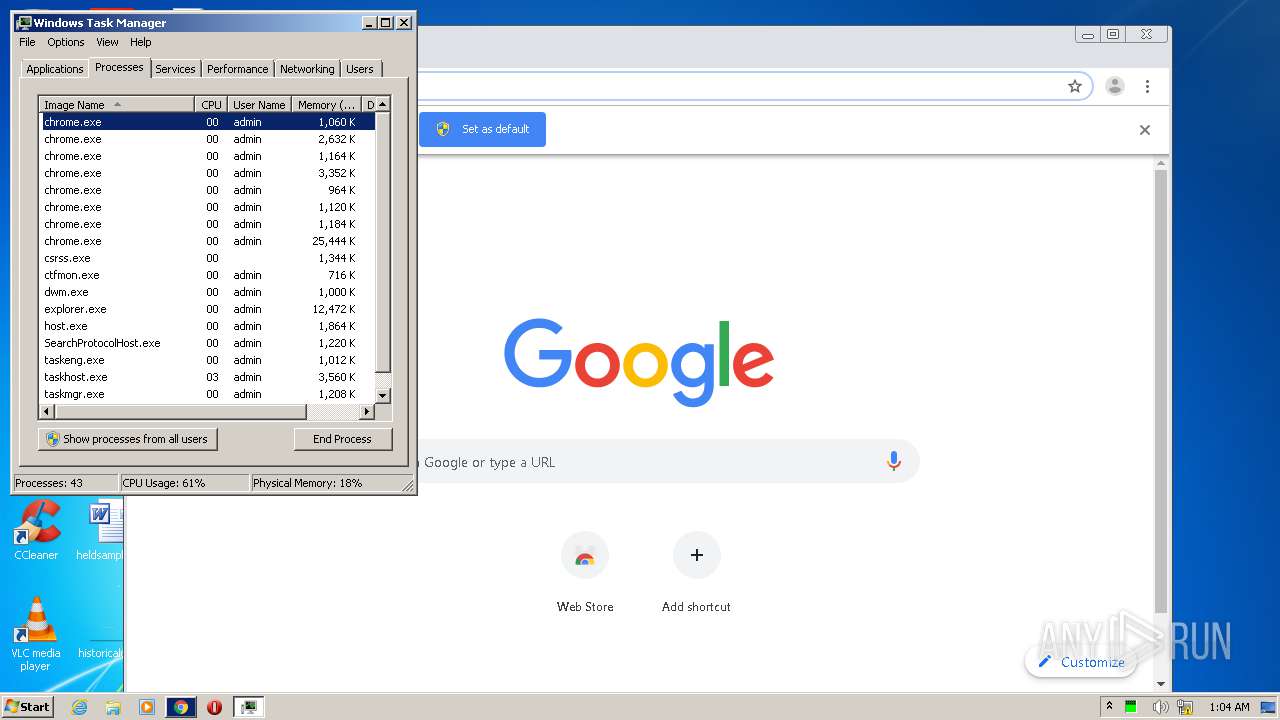
Task: Switch to the Users tab
Action: [360, 69]
